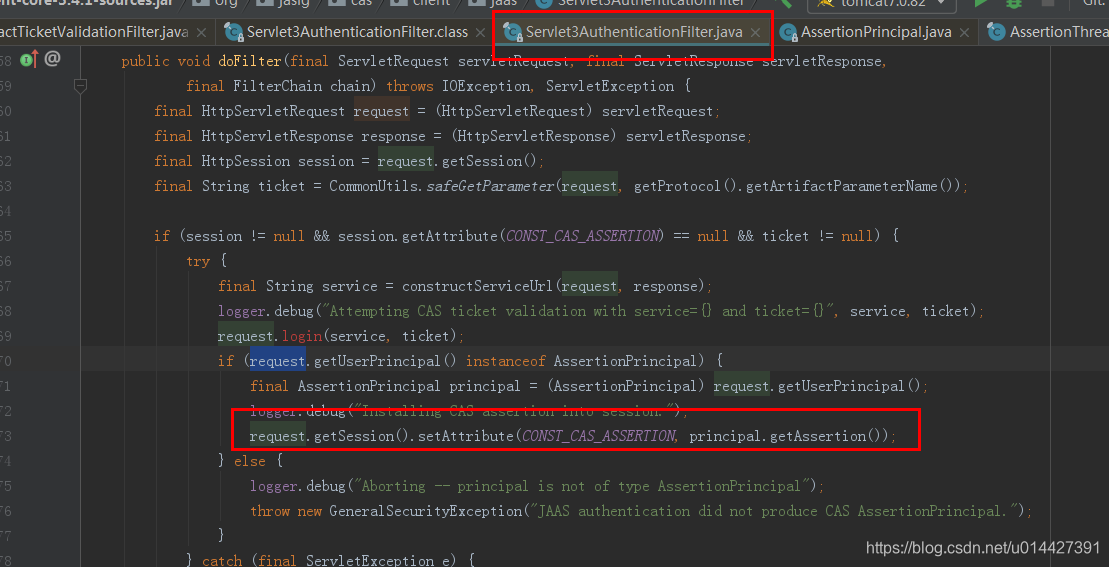Click file icon on Servlet3AuthenticationFilter.java tab

511,32
